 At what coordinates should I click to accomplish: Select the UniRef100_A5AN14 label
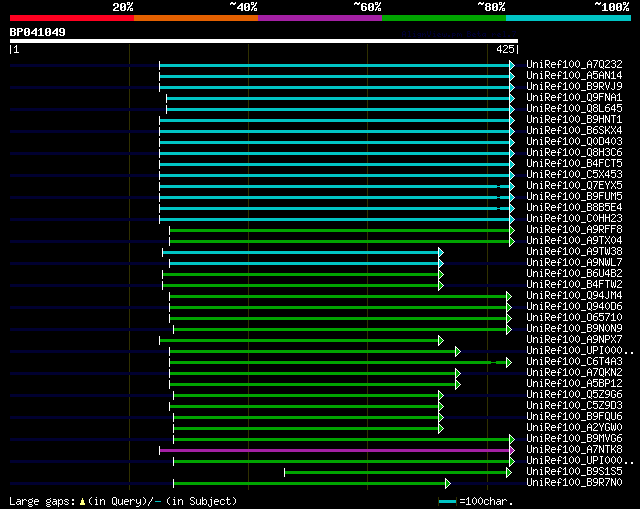pos(574,76)
